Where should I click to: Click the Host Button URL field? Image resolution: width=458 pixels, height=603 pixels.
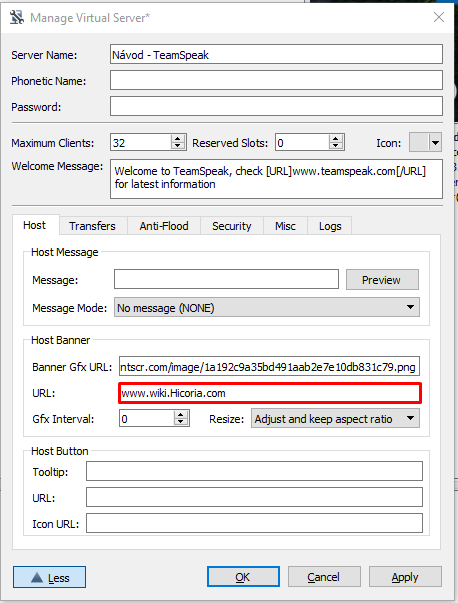[x=254, y=497]
